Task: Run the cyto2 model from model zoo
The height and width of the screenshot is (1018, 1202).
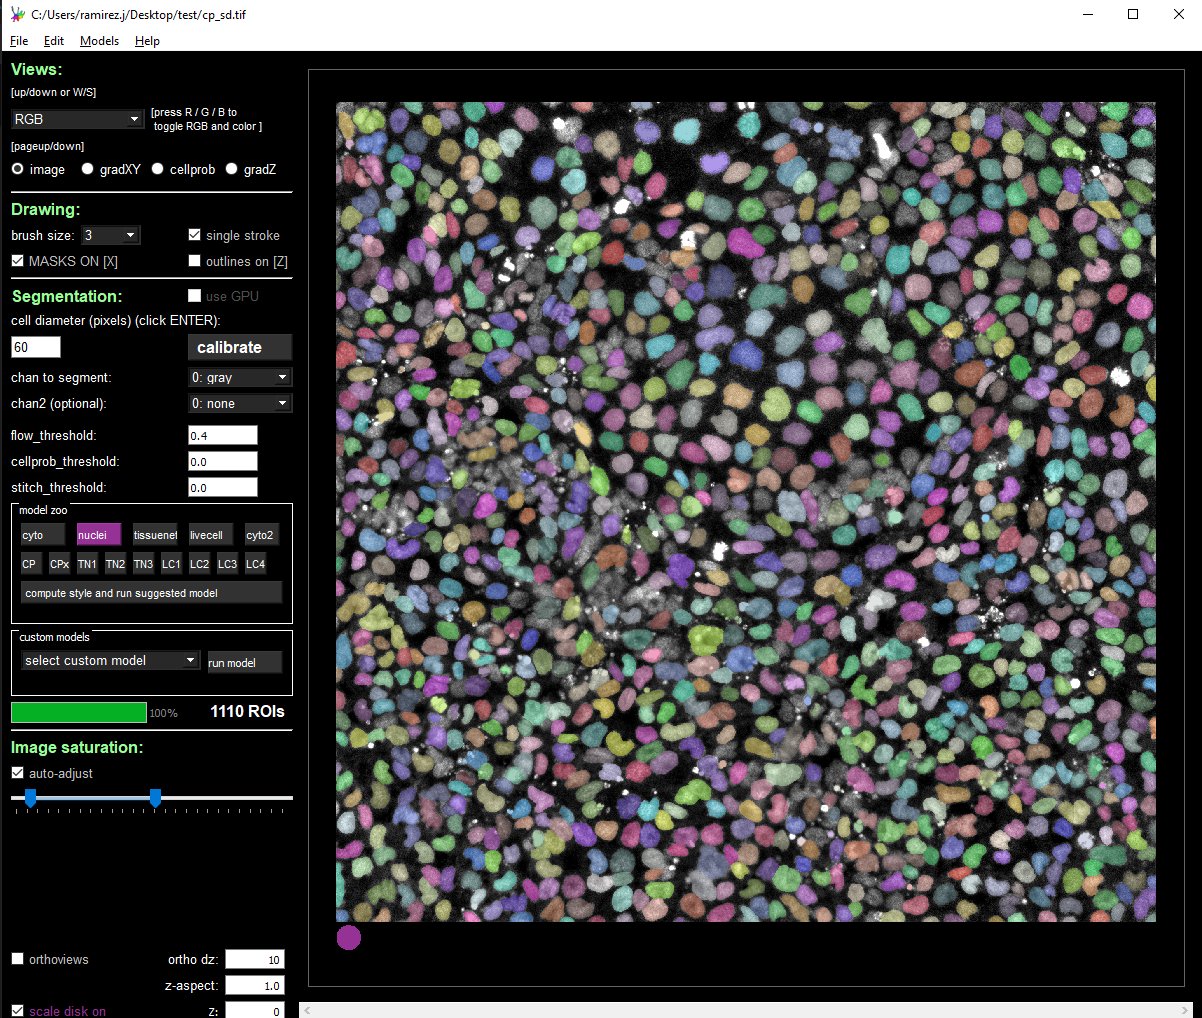Action: point(260,534)
